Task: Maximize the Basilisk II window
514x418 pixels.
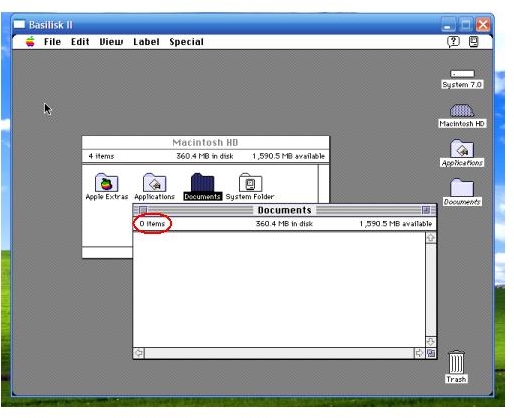Action: (x=466, y=25)
